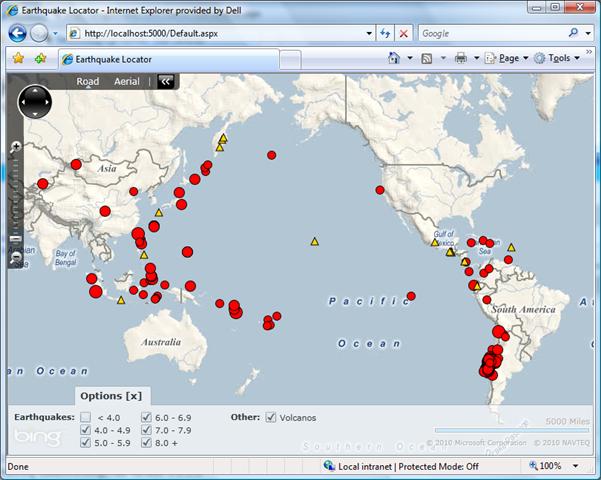Click Local intranet security zone indicator
Screen dimensions: 601x480
tap(401, 466)
